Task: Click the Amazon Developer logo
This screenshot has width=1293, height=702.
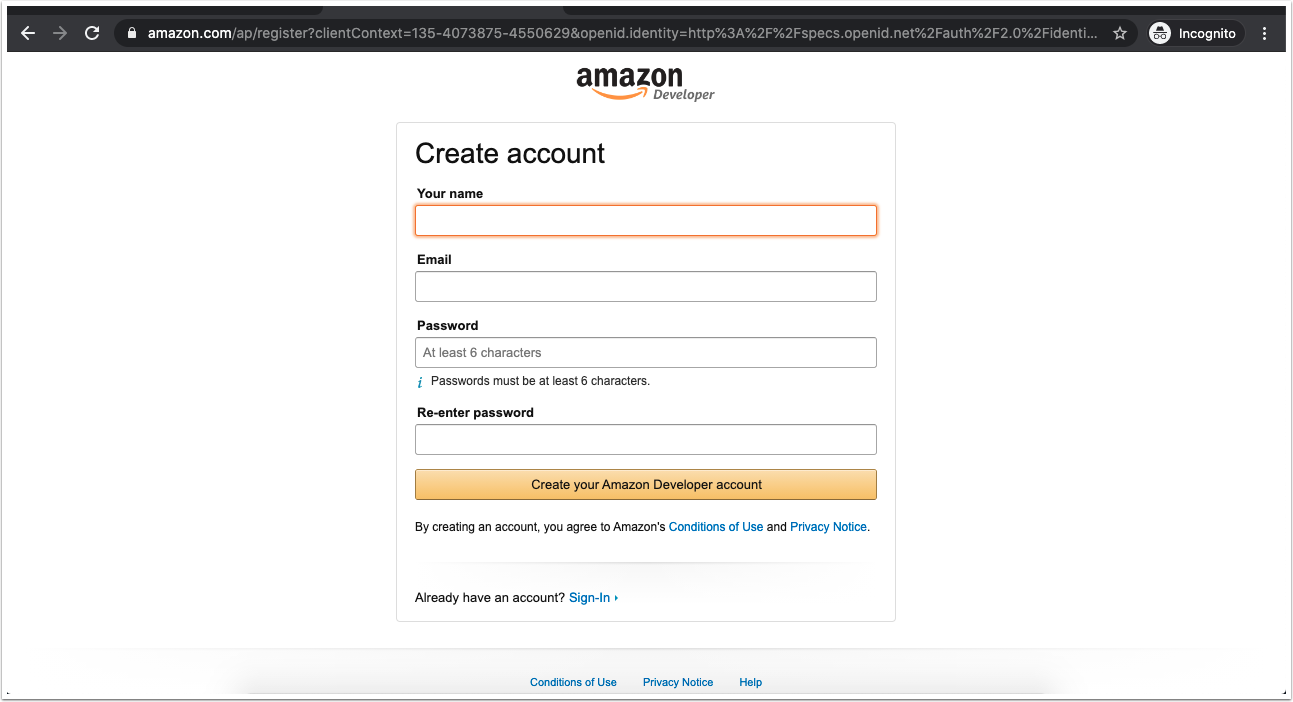Action: pos(645,84)
